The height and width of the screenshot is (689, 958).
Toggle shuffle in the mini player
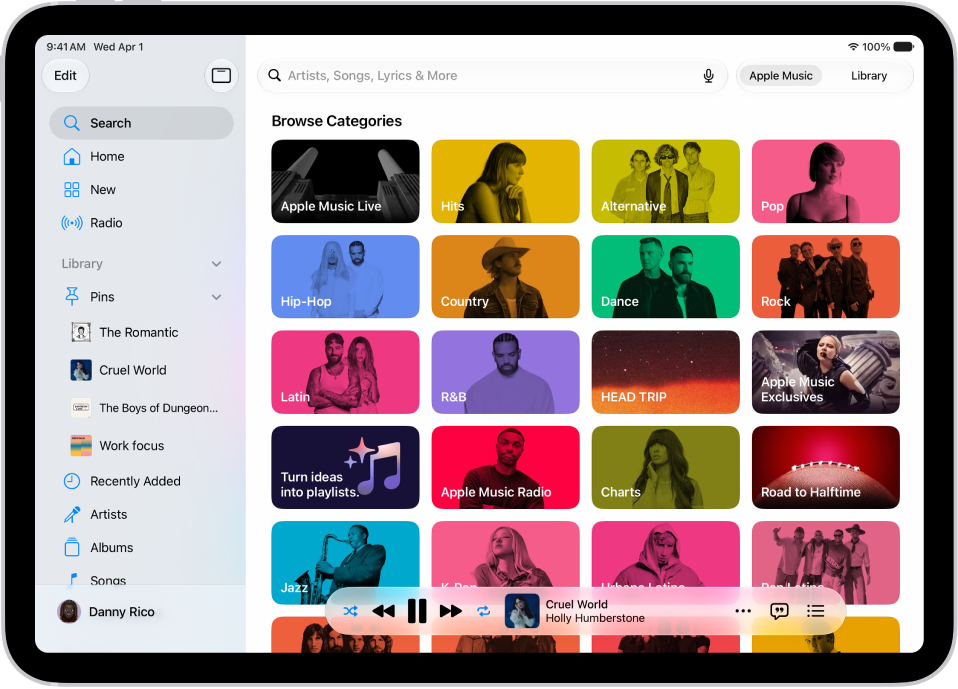click(350, 611)
